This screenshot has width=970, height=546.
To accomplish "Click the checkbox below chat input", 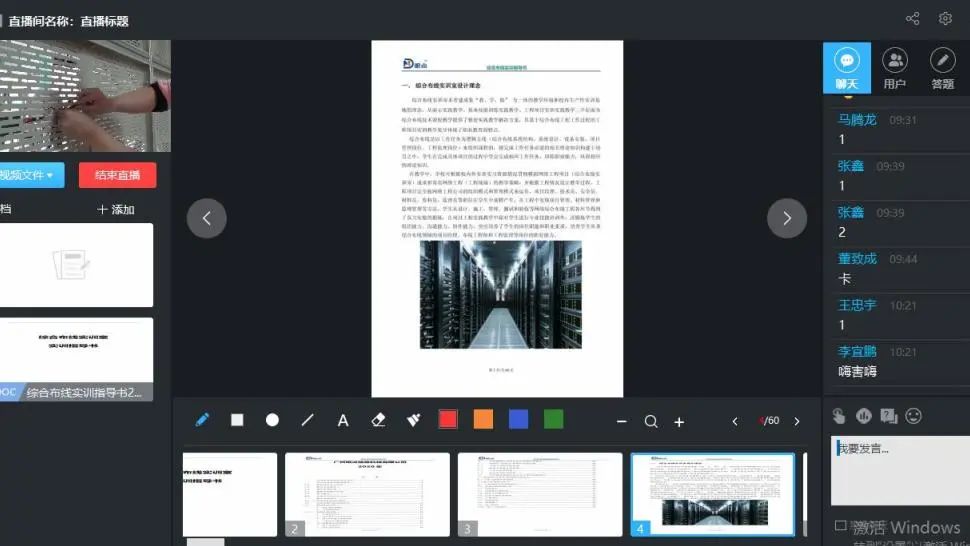I will point(840,526).
